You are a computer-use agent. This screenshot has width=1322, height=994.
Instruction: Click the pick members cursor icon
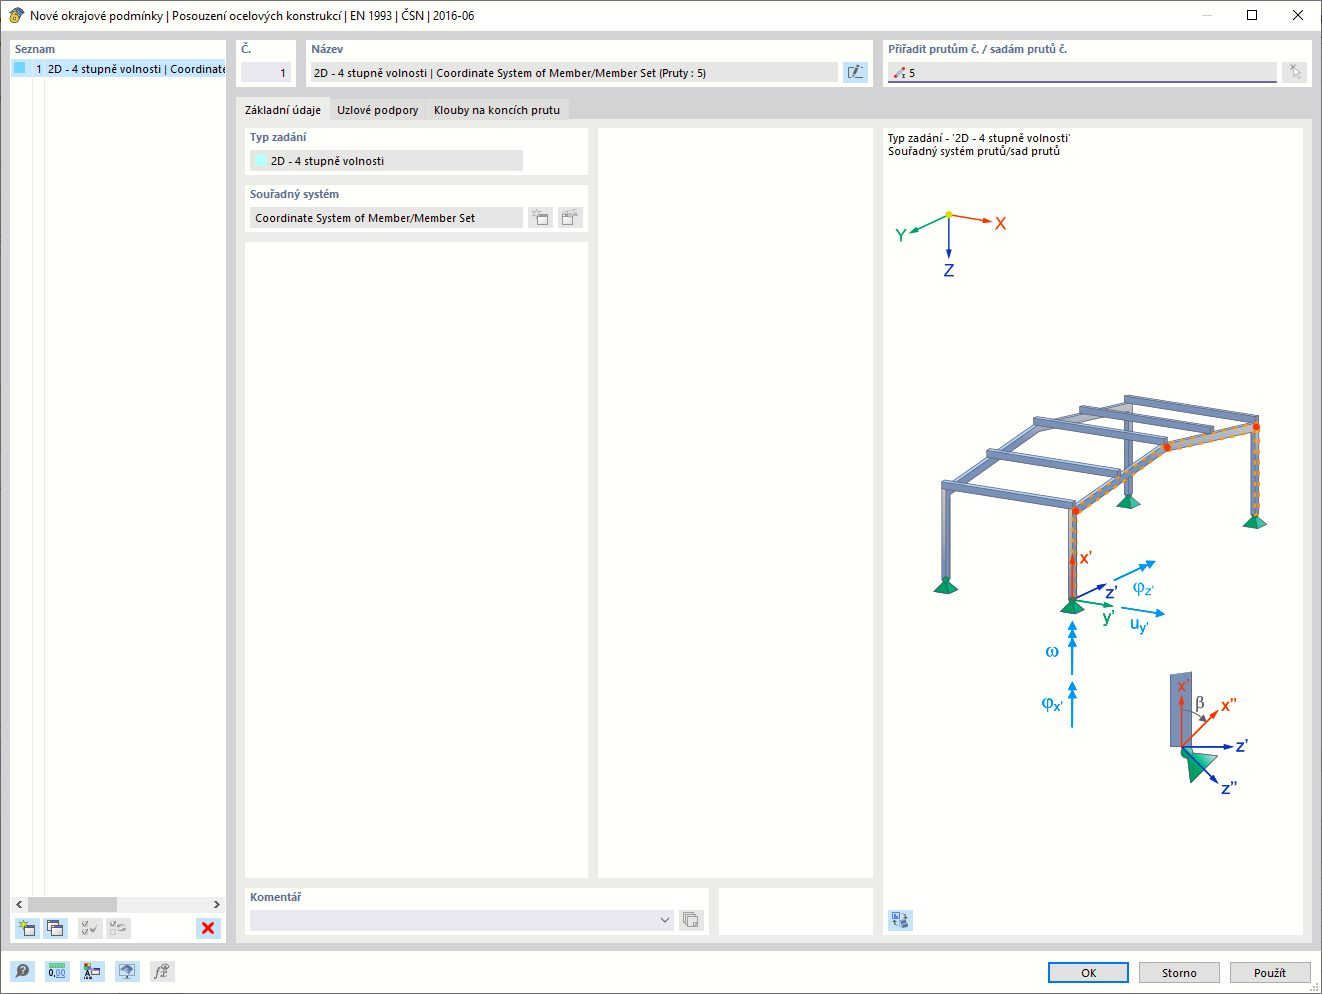click(1295, 72)
